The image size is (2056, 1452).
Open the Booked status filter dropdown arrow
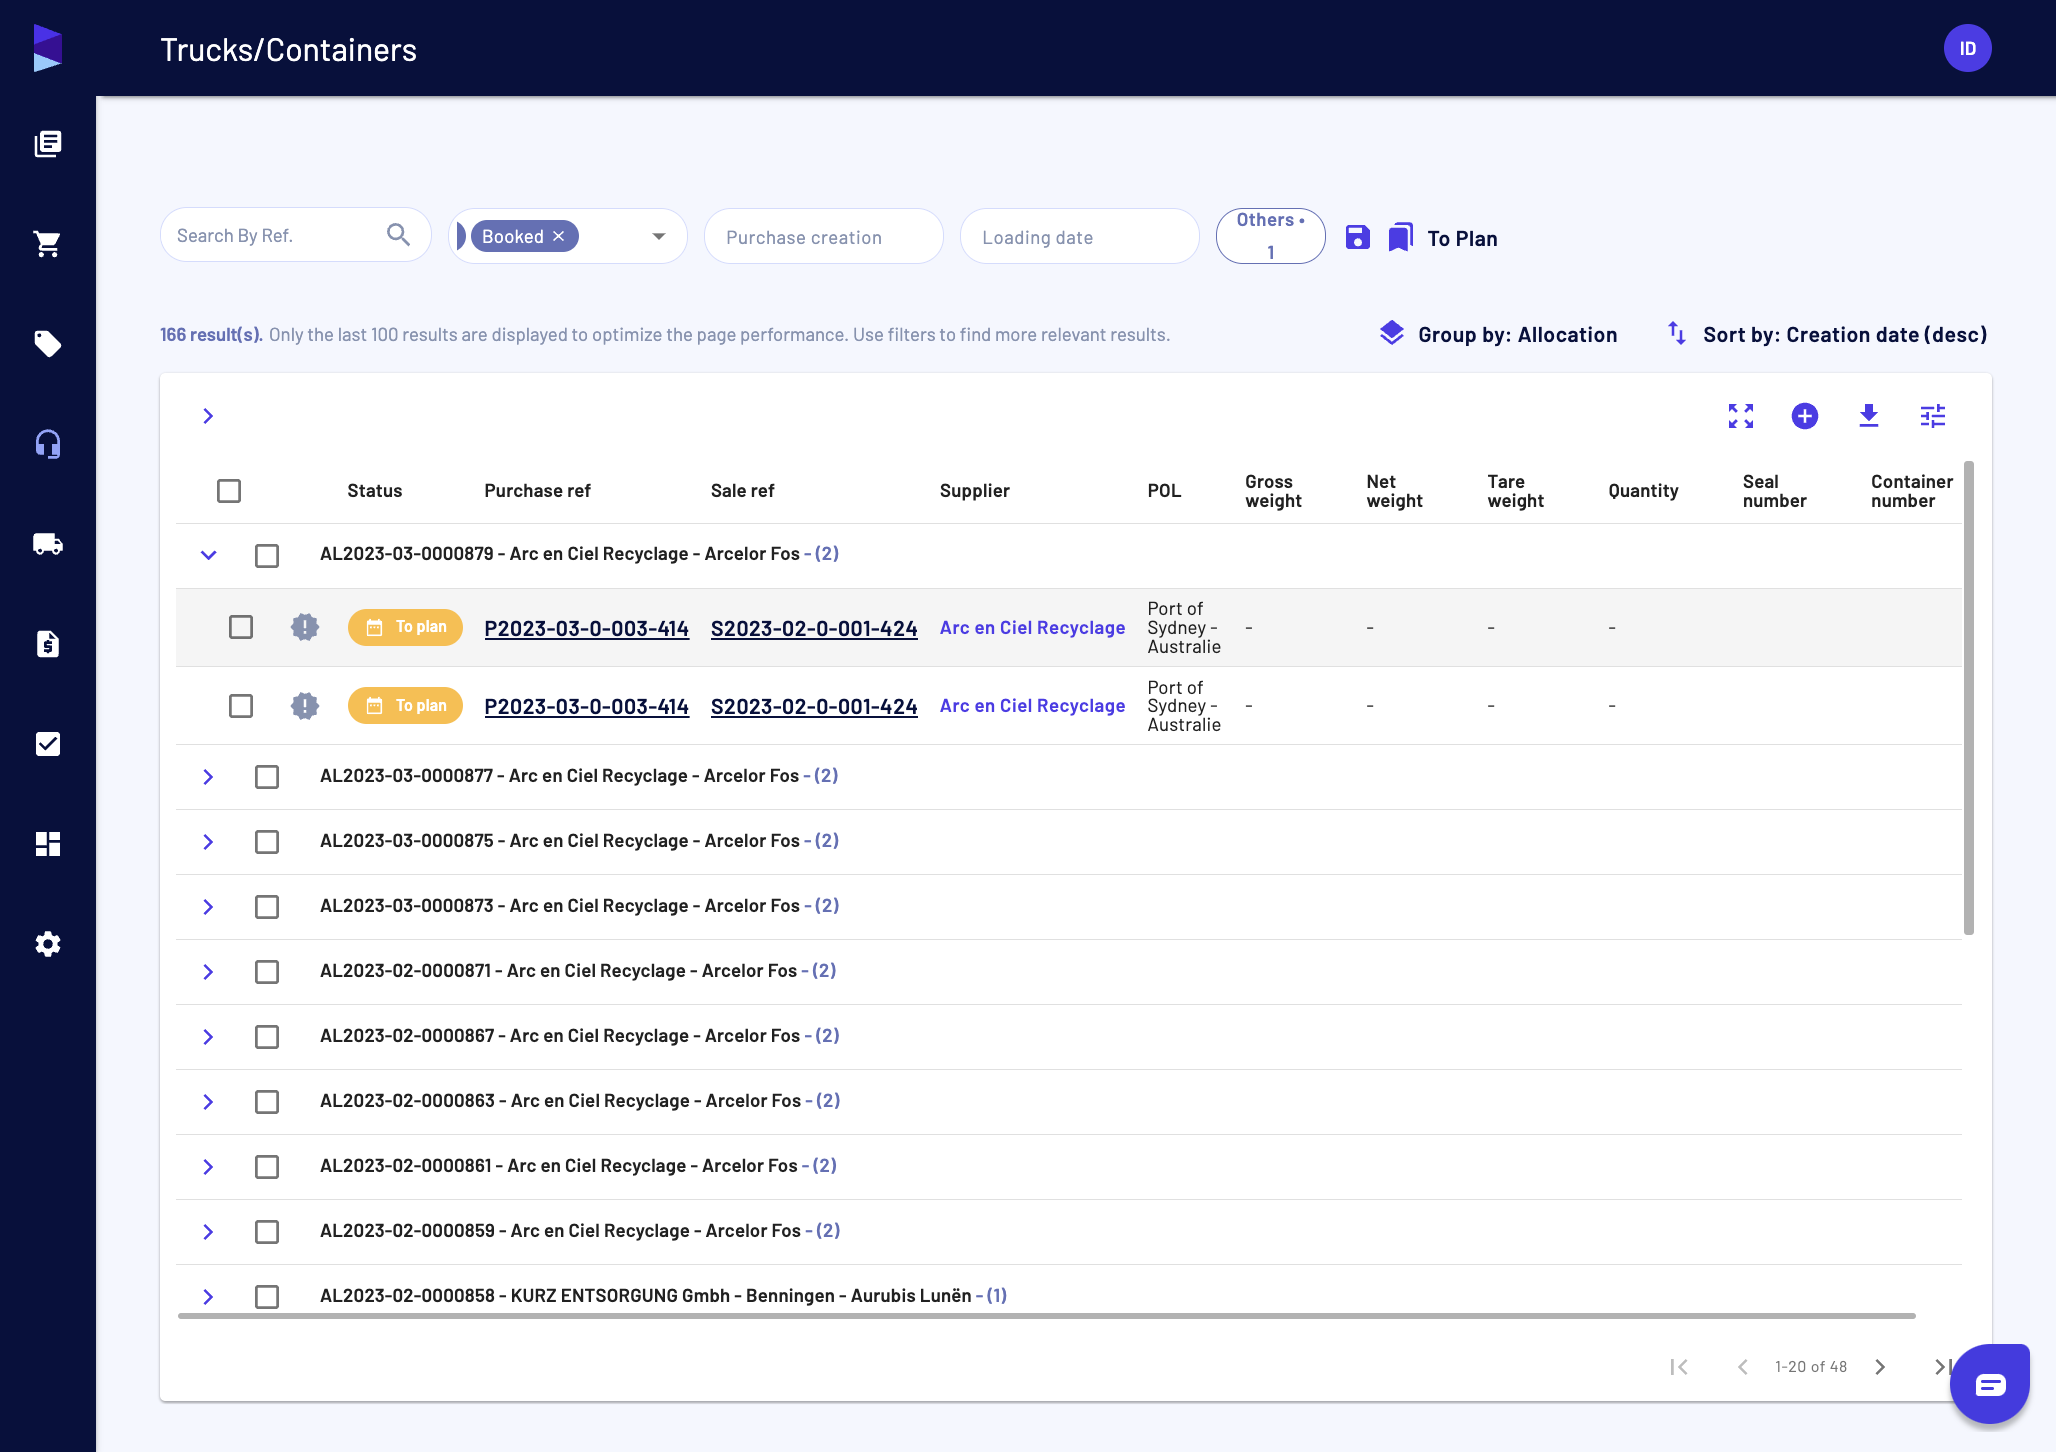[659, 236]
